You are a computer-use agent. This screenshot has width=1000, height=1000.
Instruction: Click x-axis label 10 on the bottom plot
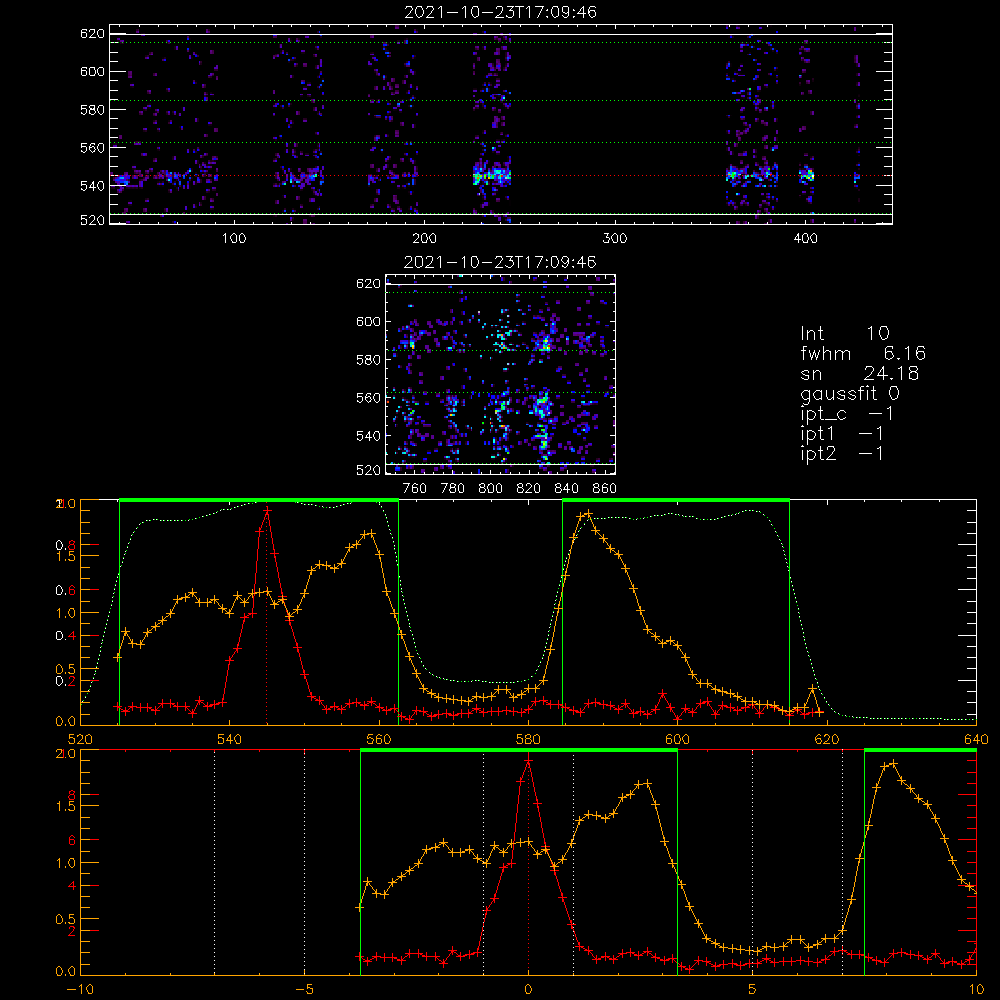(x=976, y=989)
